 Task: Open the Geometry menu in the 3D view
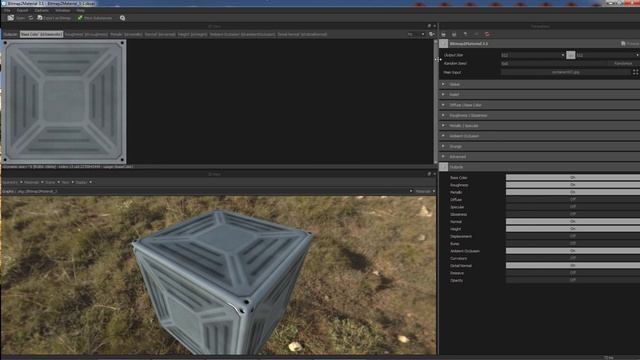12,182
